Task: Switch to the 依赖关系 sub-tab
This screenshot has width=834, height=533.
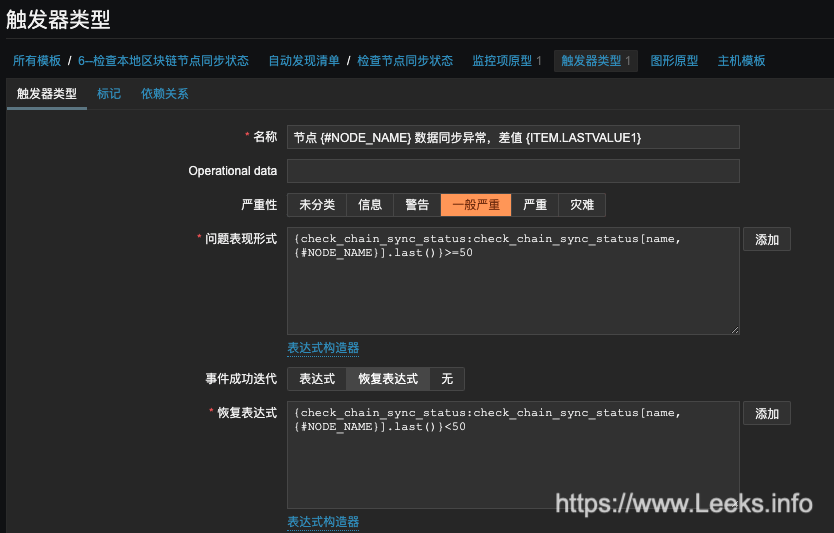Action: coord(164,94)
